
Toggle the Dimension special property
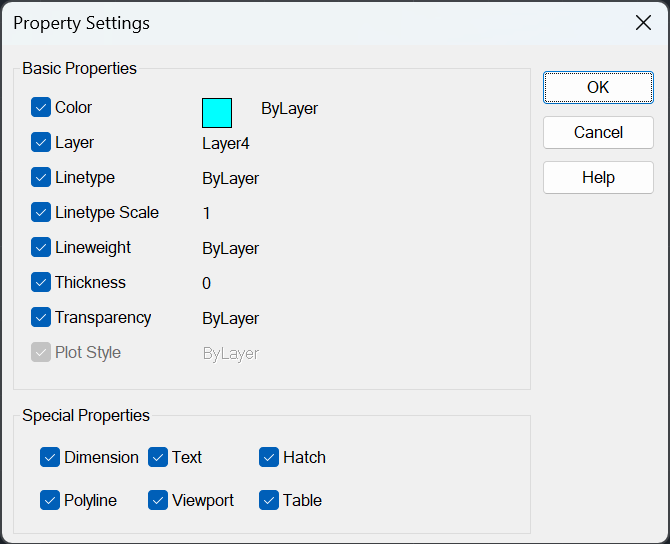point(50,457)
